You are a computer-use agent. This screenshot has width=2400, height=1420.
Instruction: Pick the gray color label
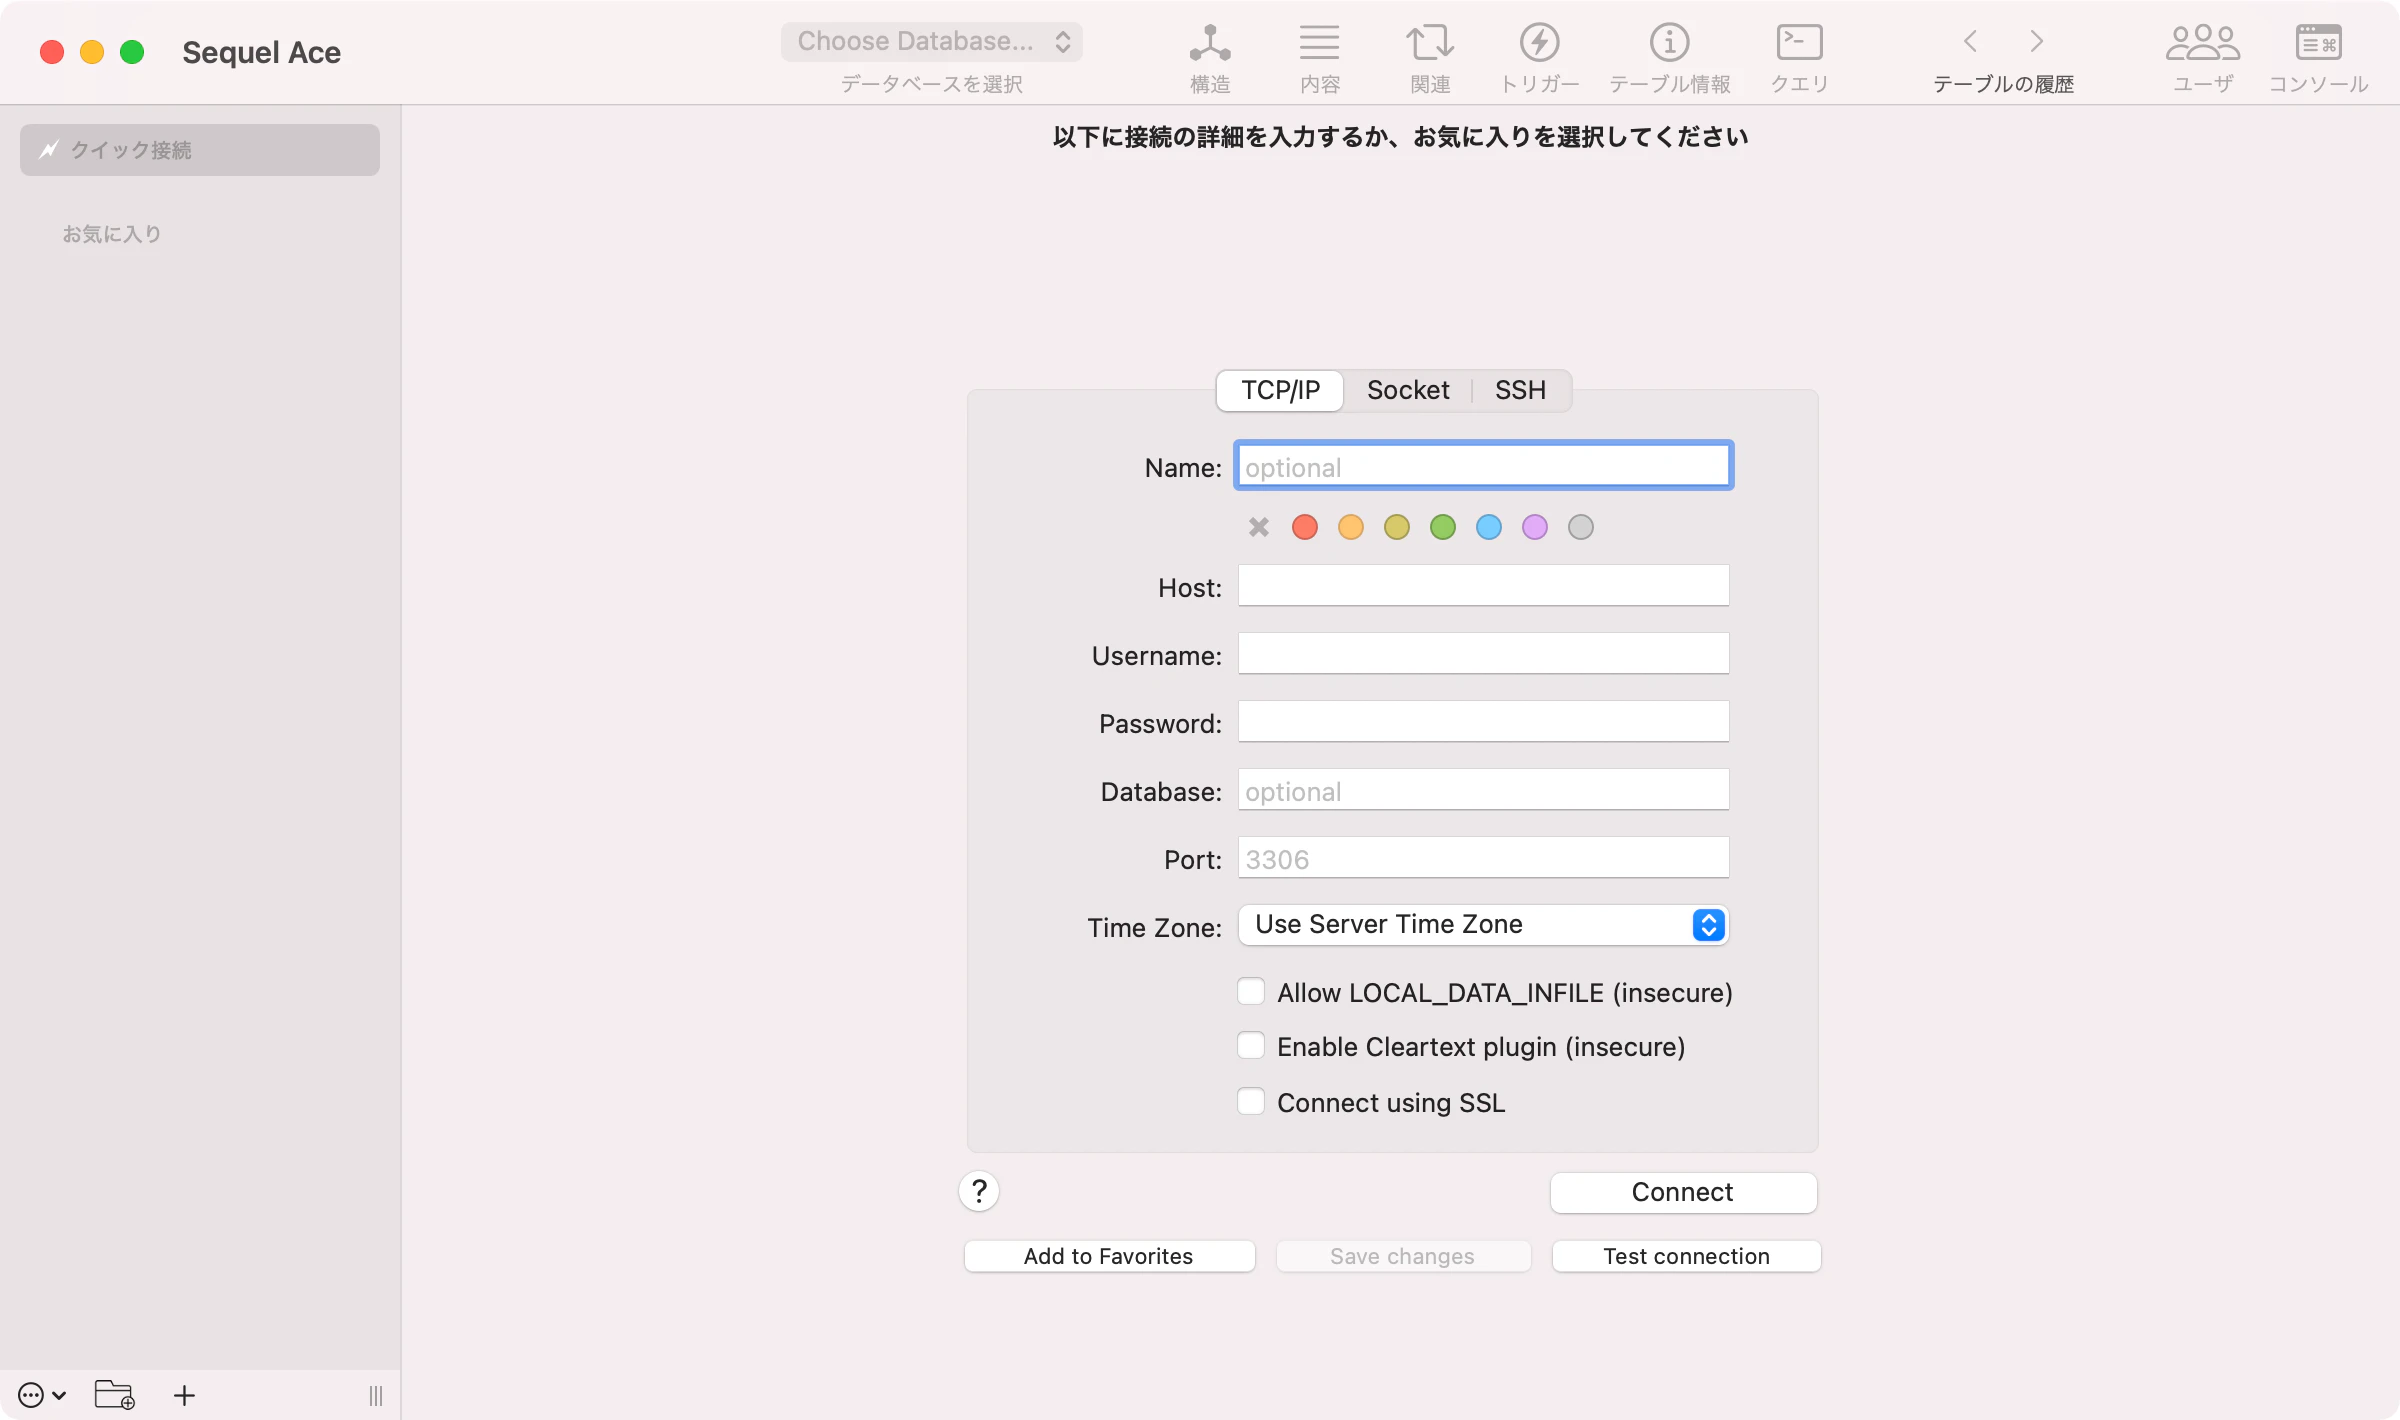click(1581, 527)
